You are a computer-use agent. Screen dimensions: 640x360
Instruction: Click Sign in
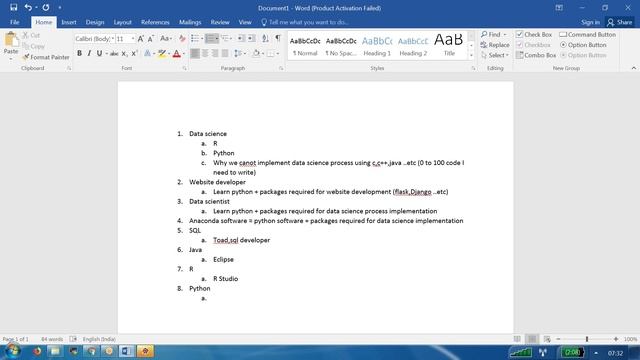pos(591,22)
